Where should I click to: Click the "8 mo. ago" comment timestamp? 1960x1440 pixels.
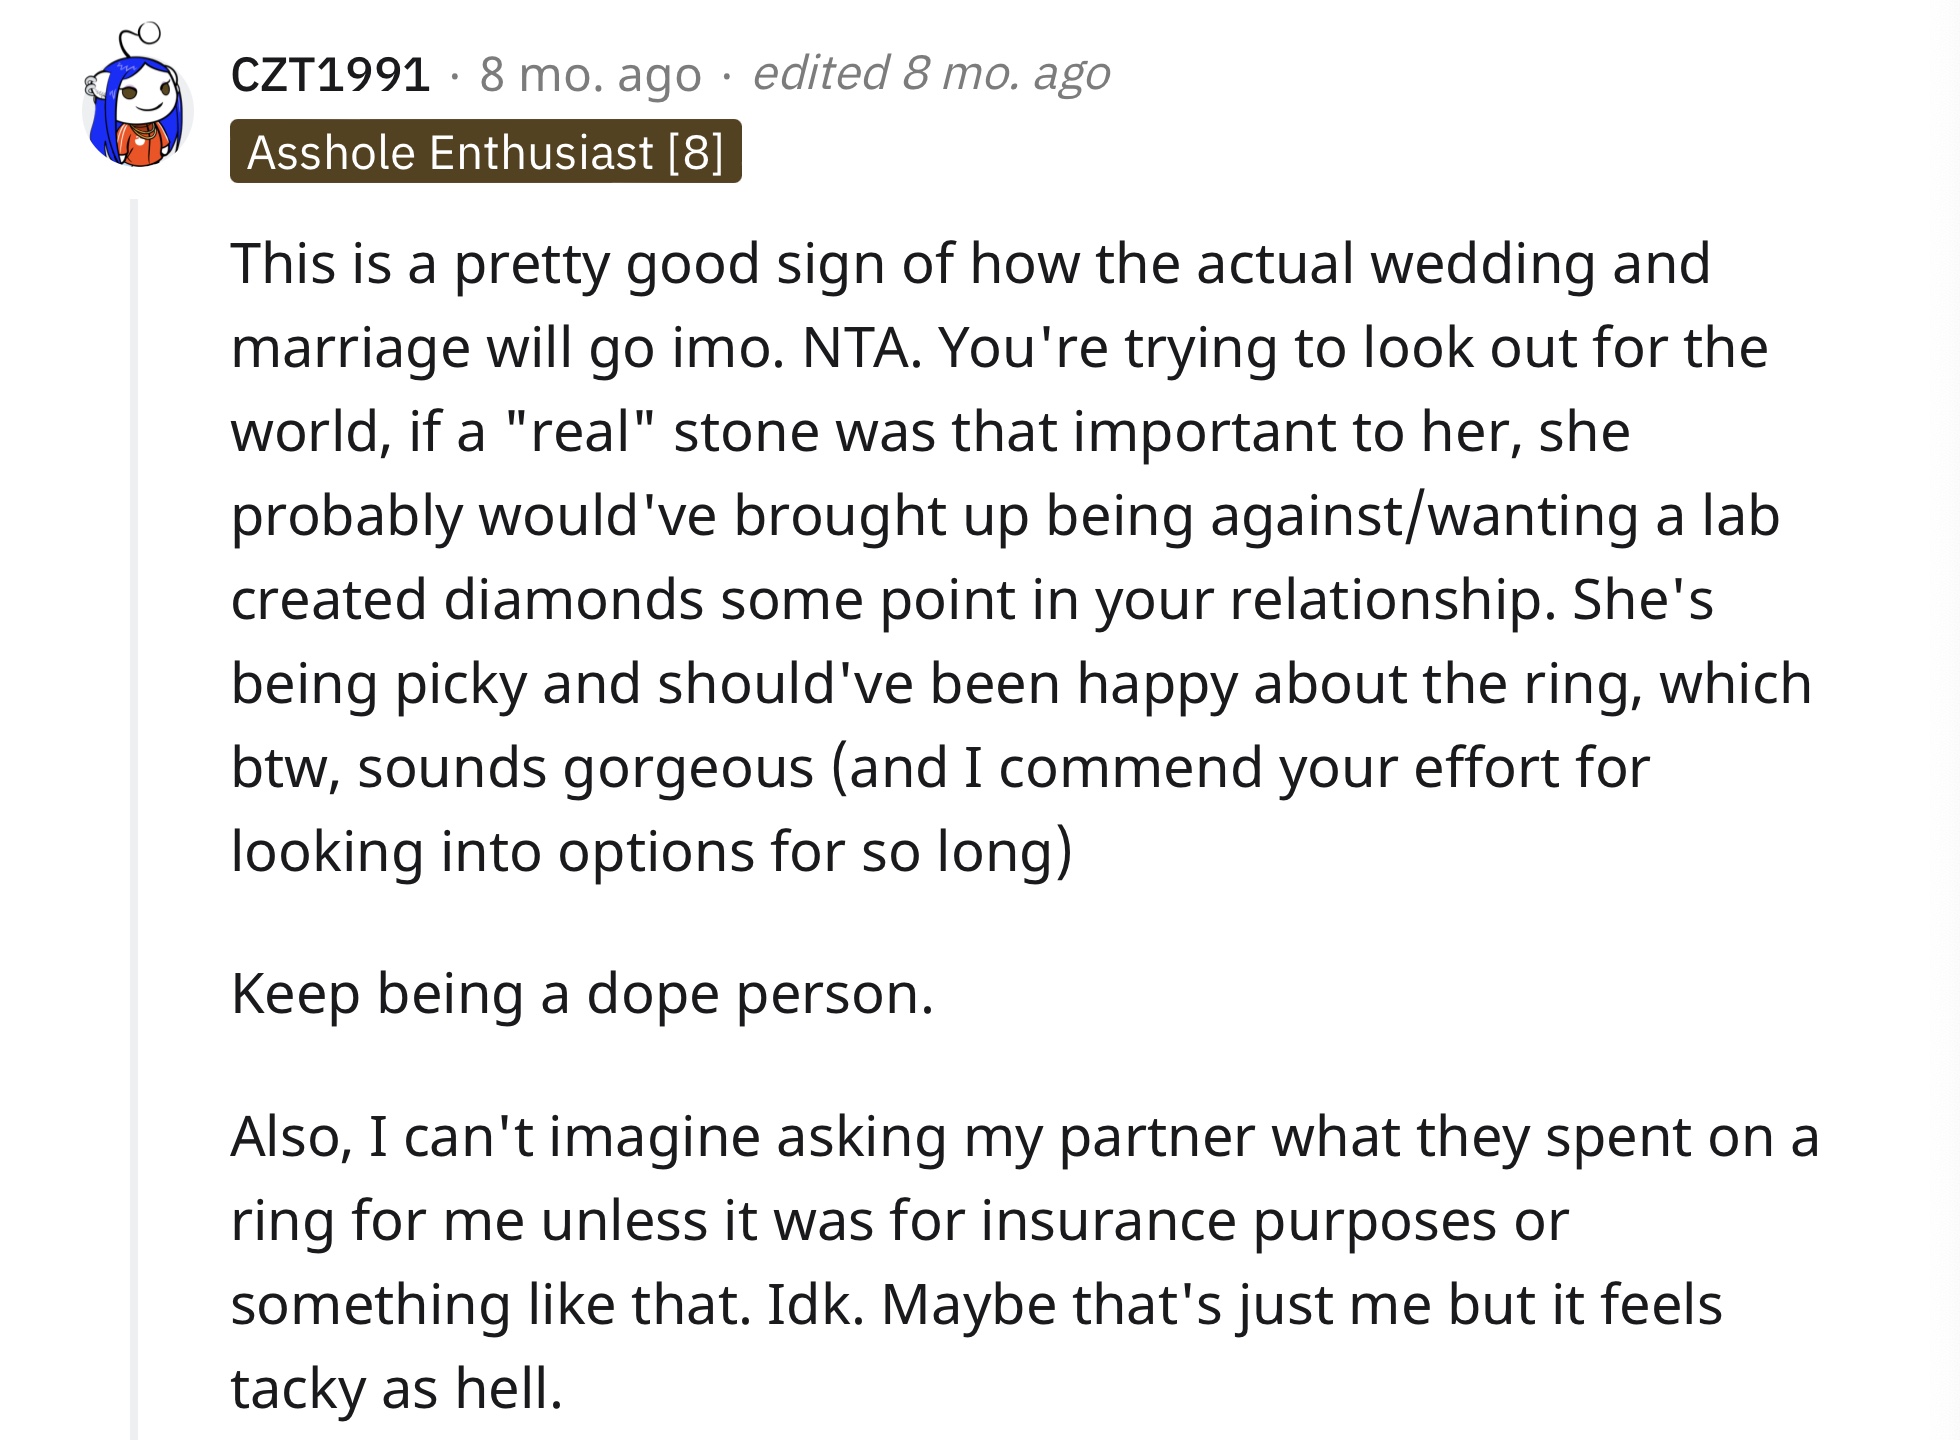click(591, 75)
